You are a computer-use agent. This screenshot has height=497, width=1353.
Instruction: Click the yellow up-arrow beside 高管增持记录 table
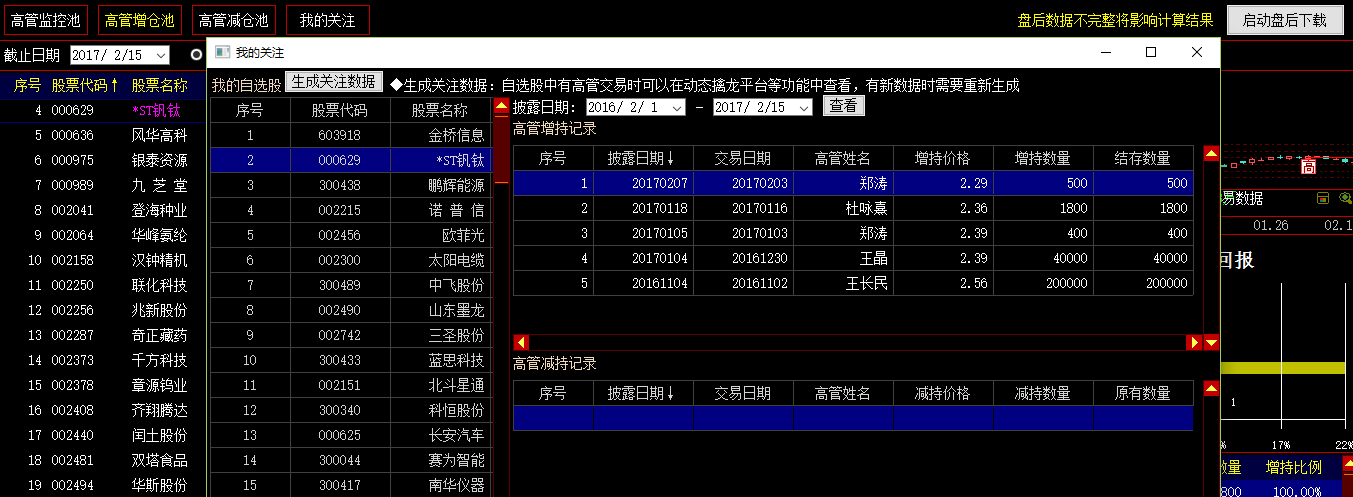click(x=1211, y=154)
